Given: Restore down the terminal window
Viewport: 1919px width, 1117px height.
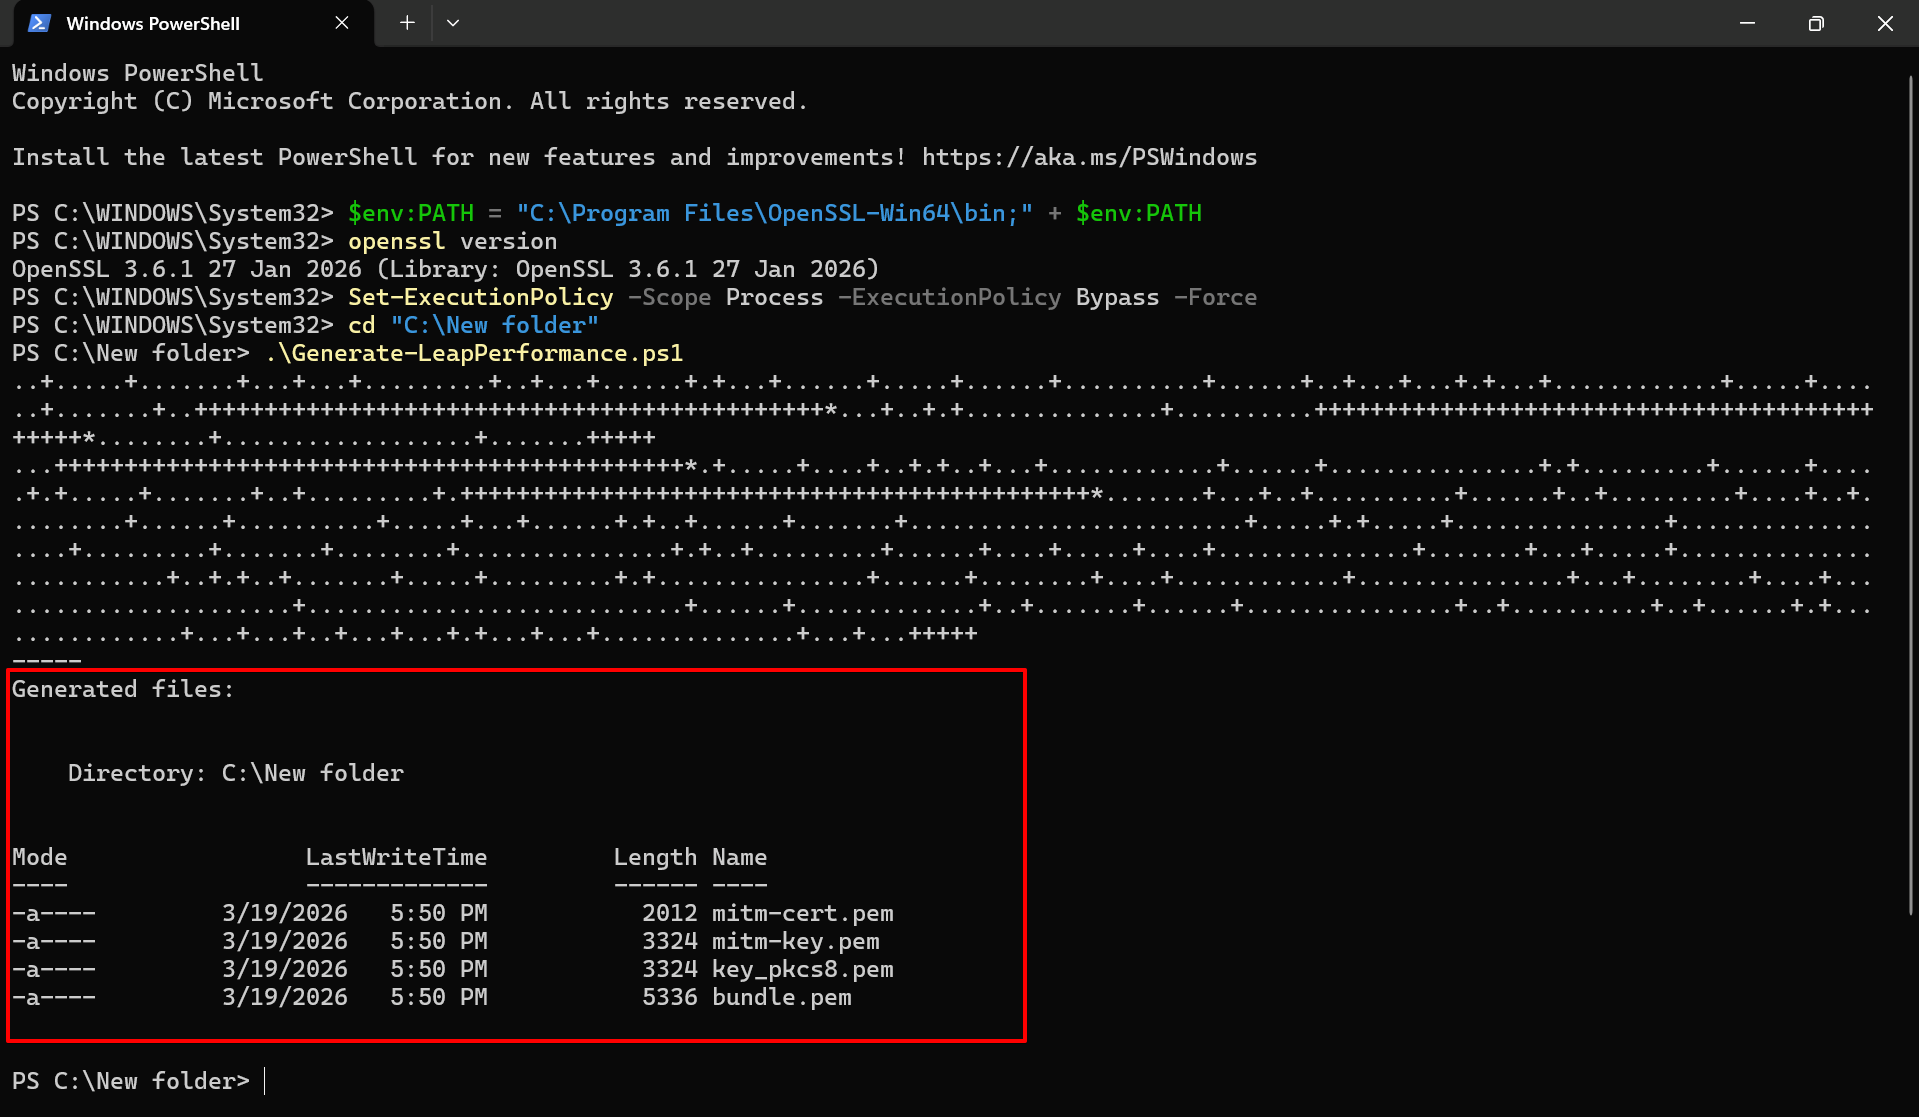Looking at the screenshot, I should 1816,23.
